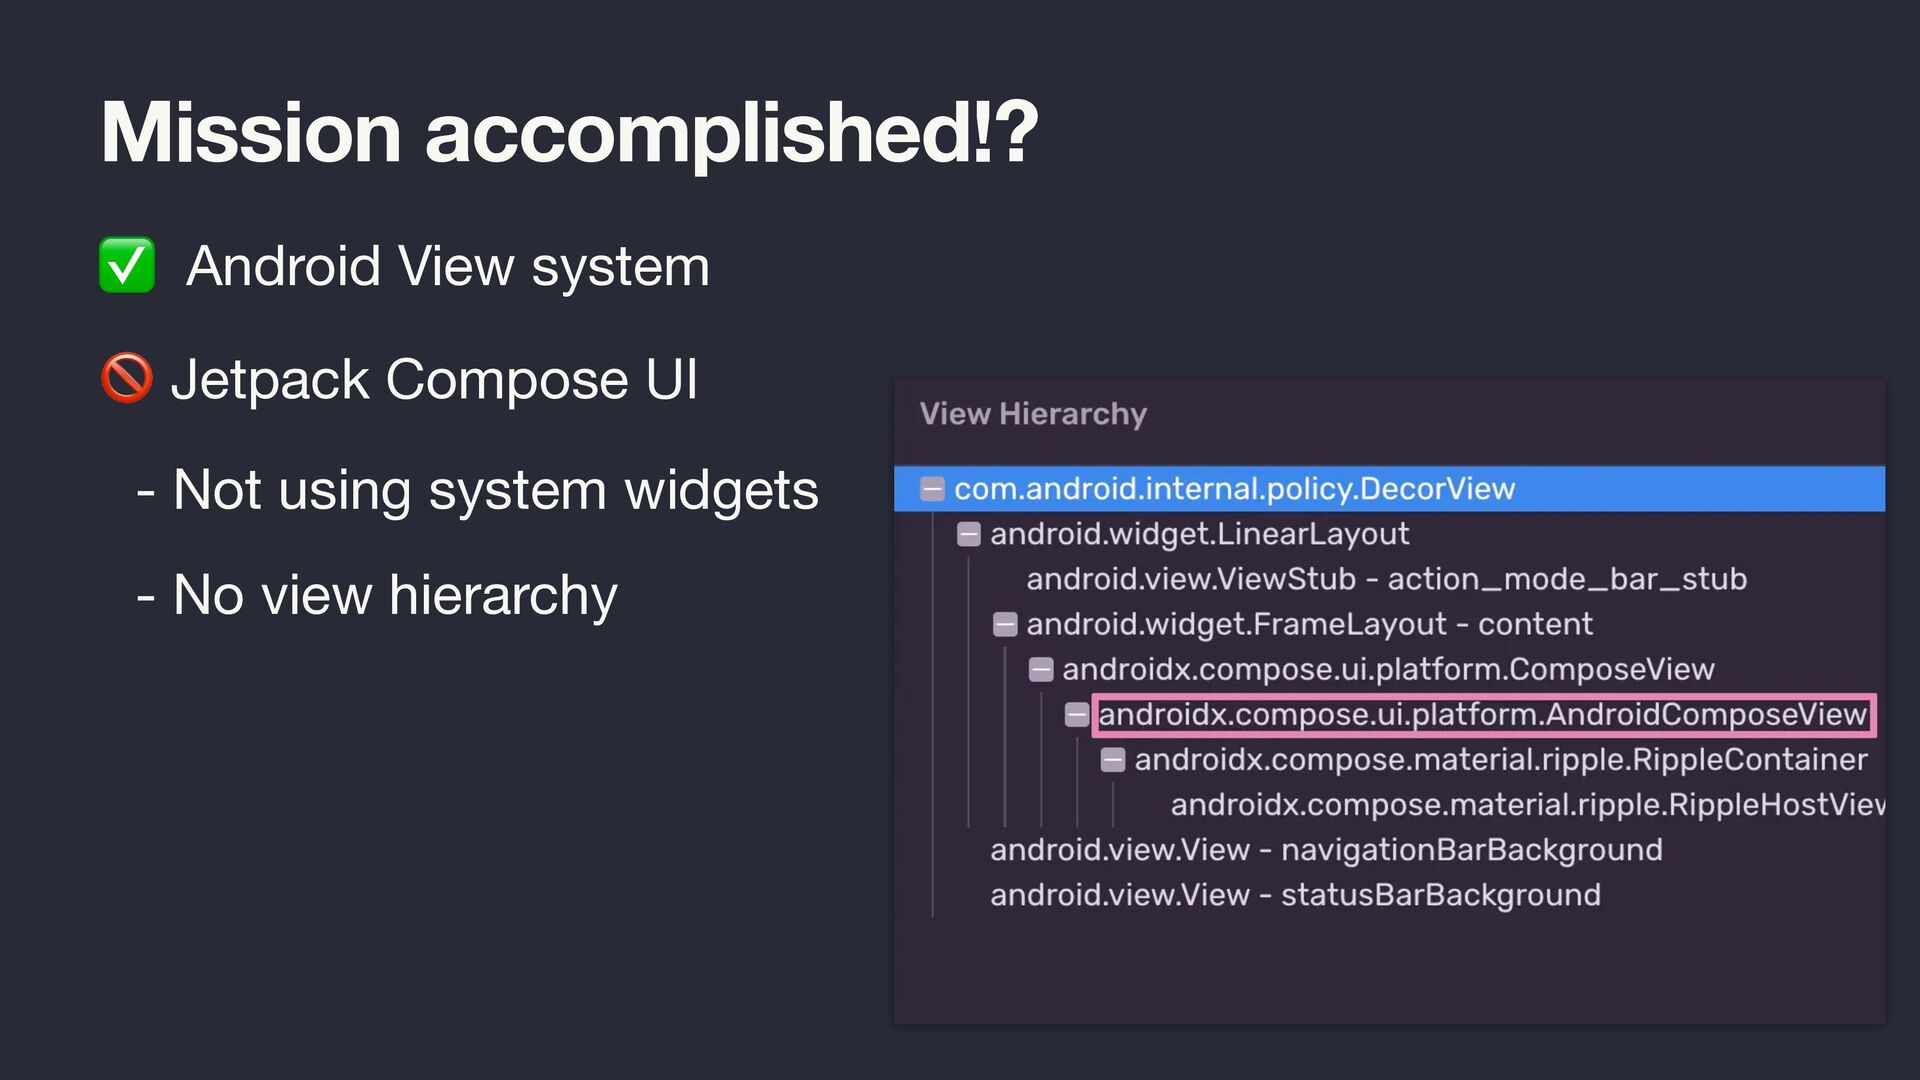Select the com.android.internal.policy.DecorView row
The image size is (1920, 1080).
click(1234, 489)
